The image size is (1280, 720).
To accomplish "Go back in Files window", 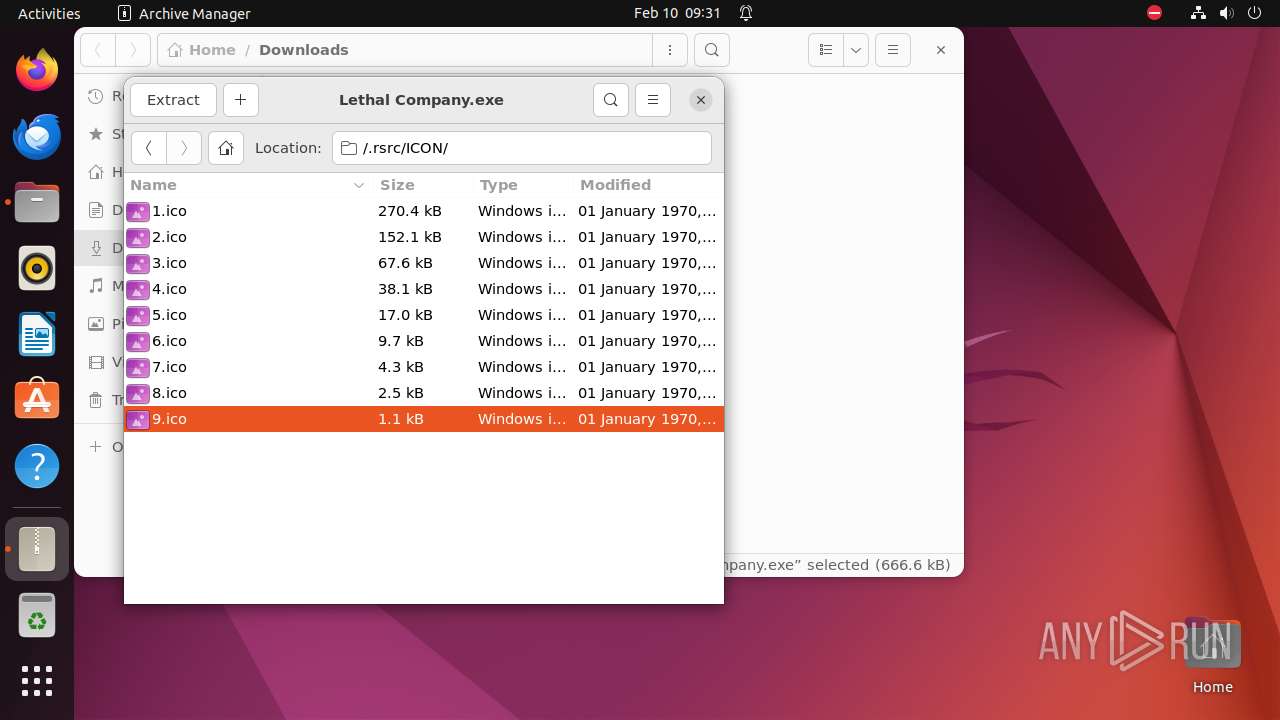I will 98,50.
